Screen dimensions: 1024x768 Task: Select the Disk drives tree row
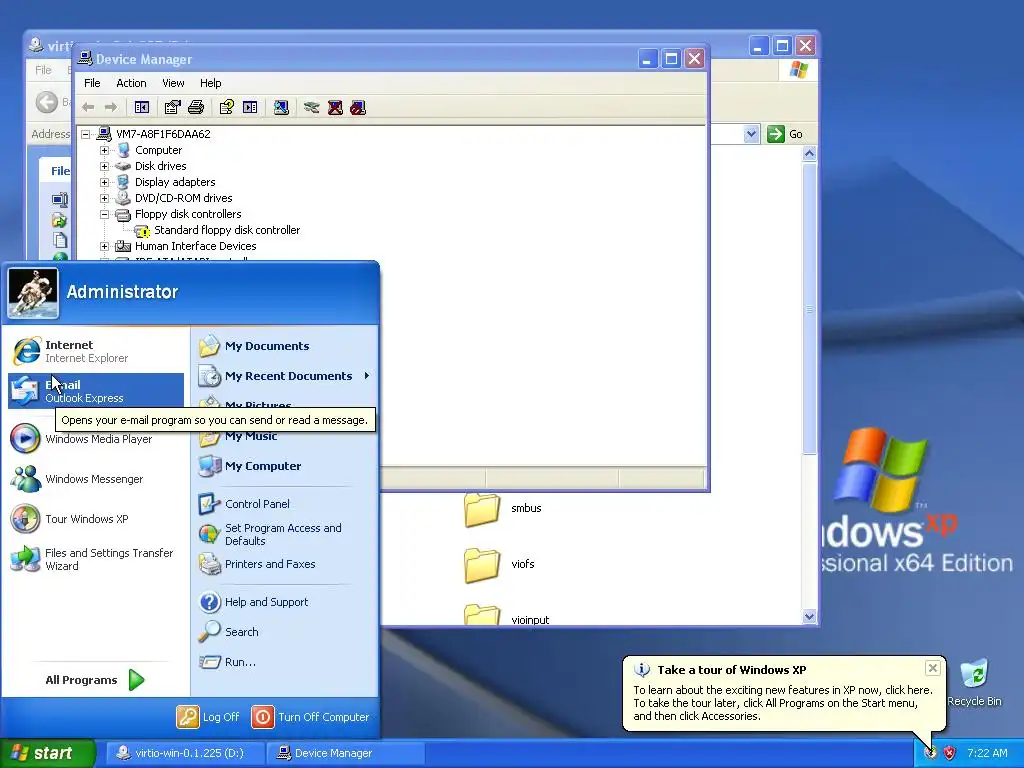coord(161,166)
